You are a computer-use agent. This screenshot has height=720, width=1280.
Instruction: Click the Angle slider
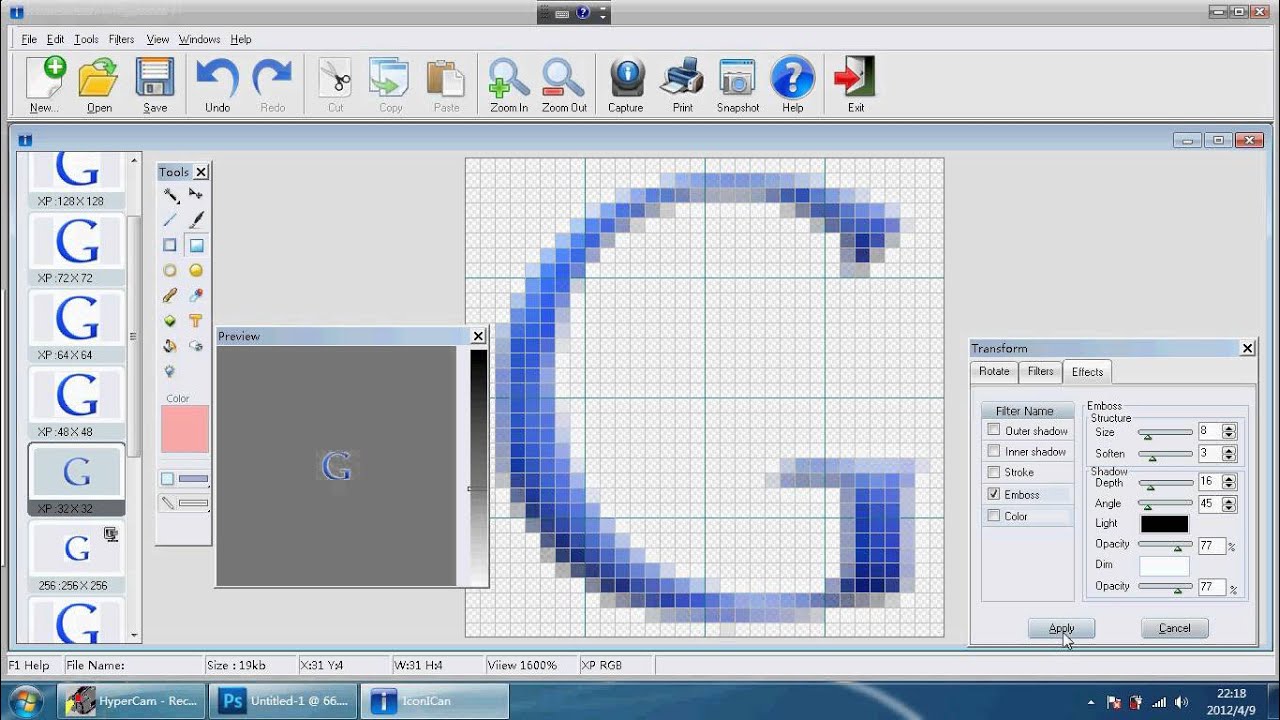pos(1165,505)
